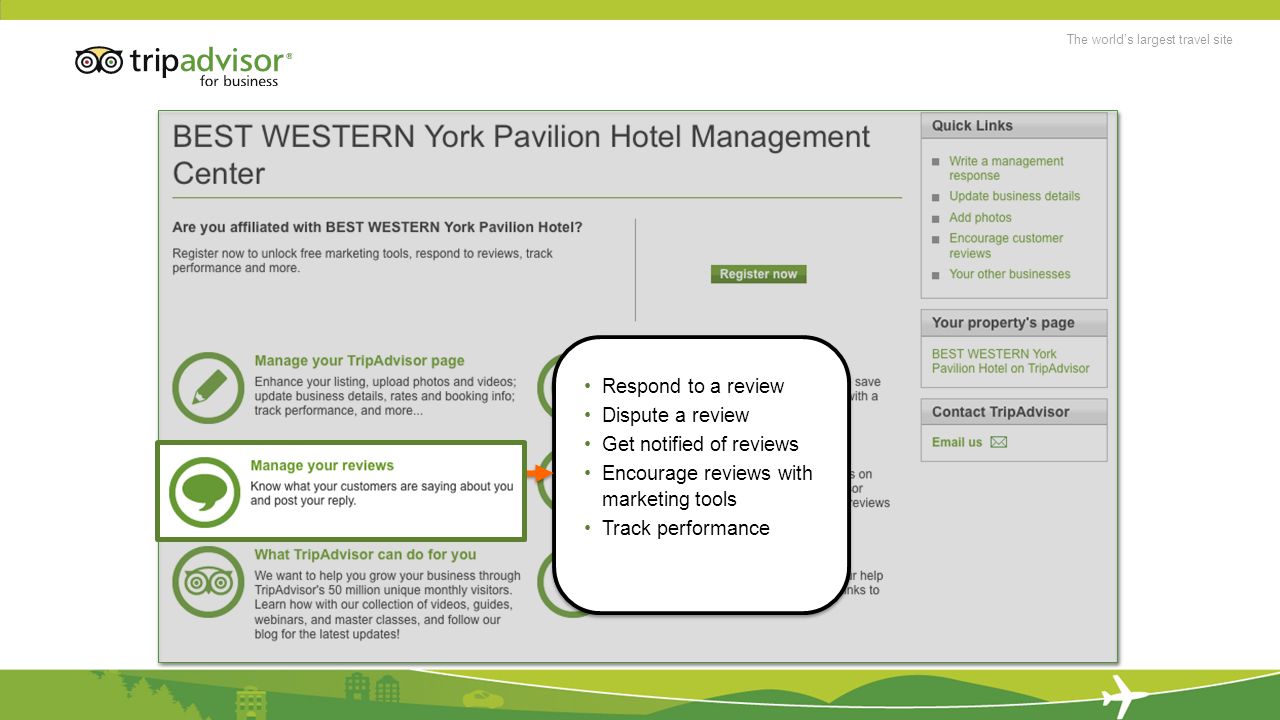Open BEST WESTERN York Pavilion Hotel on TripAdvisor link
The height and width of the screenshot is (720, 1280).
click(x=1010, y=361)
